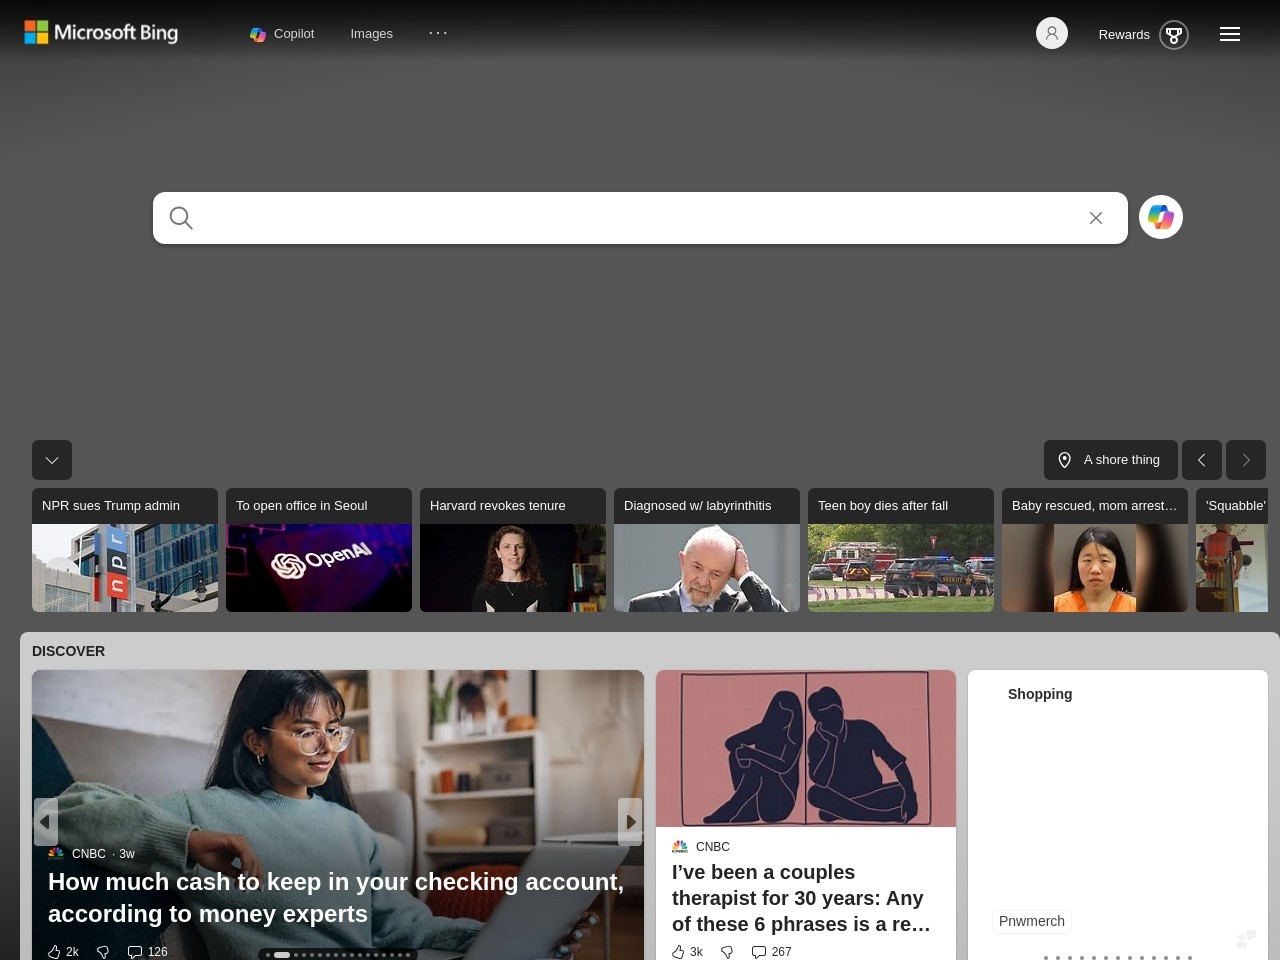Like the couples therapist article
1280x960 pixels.
pos(679,951)
